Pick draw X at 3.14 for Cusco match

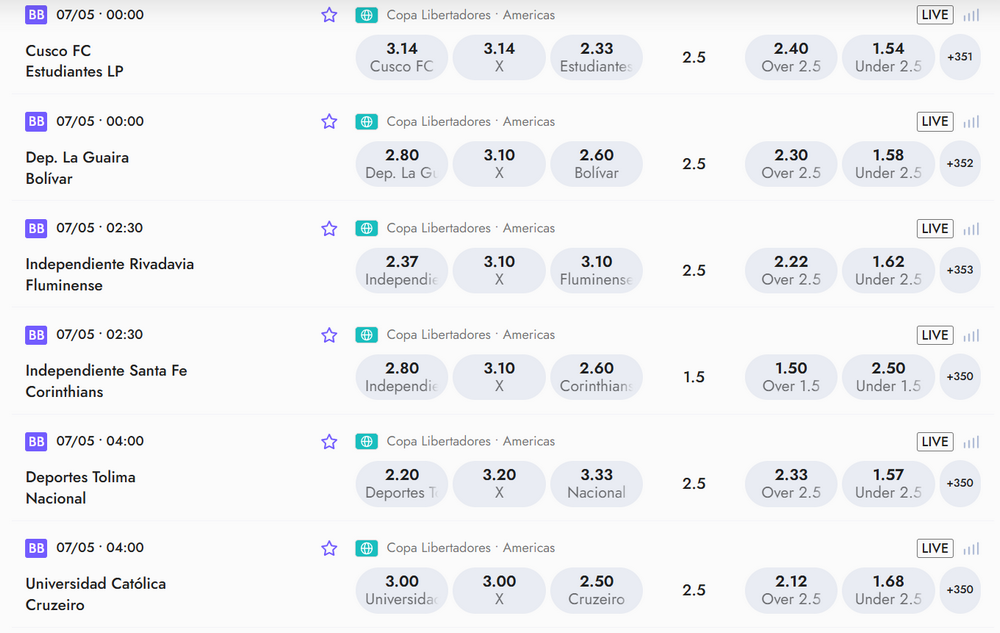coord(499,57)
